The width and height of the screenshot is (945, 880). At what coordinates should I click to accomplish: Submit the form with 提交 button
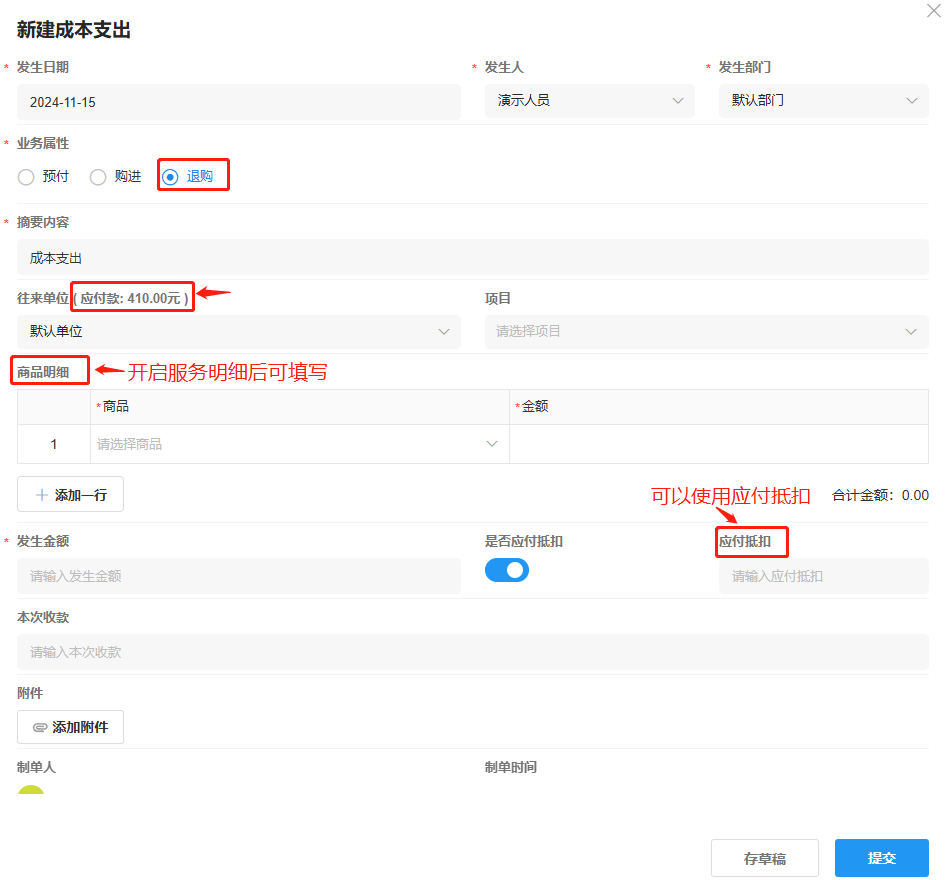[x=881, y=857]
